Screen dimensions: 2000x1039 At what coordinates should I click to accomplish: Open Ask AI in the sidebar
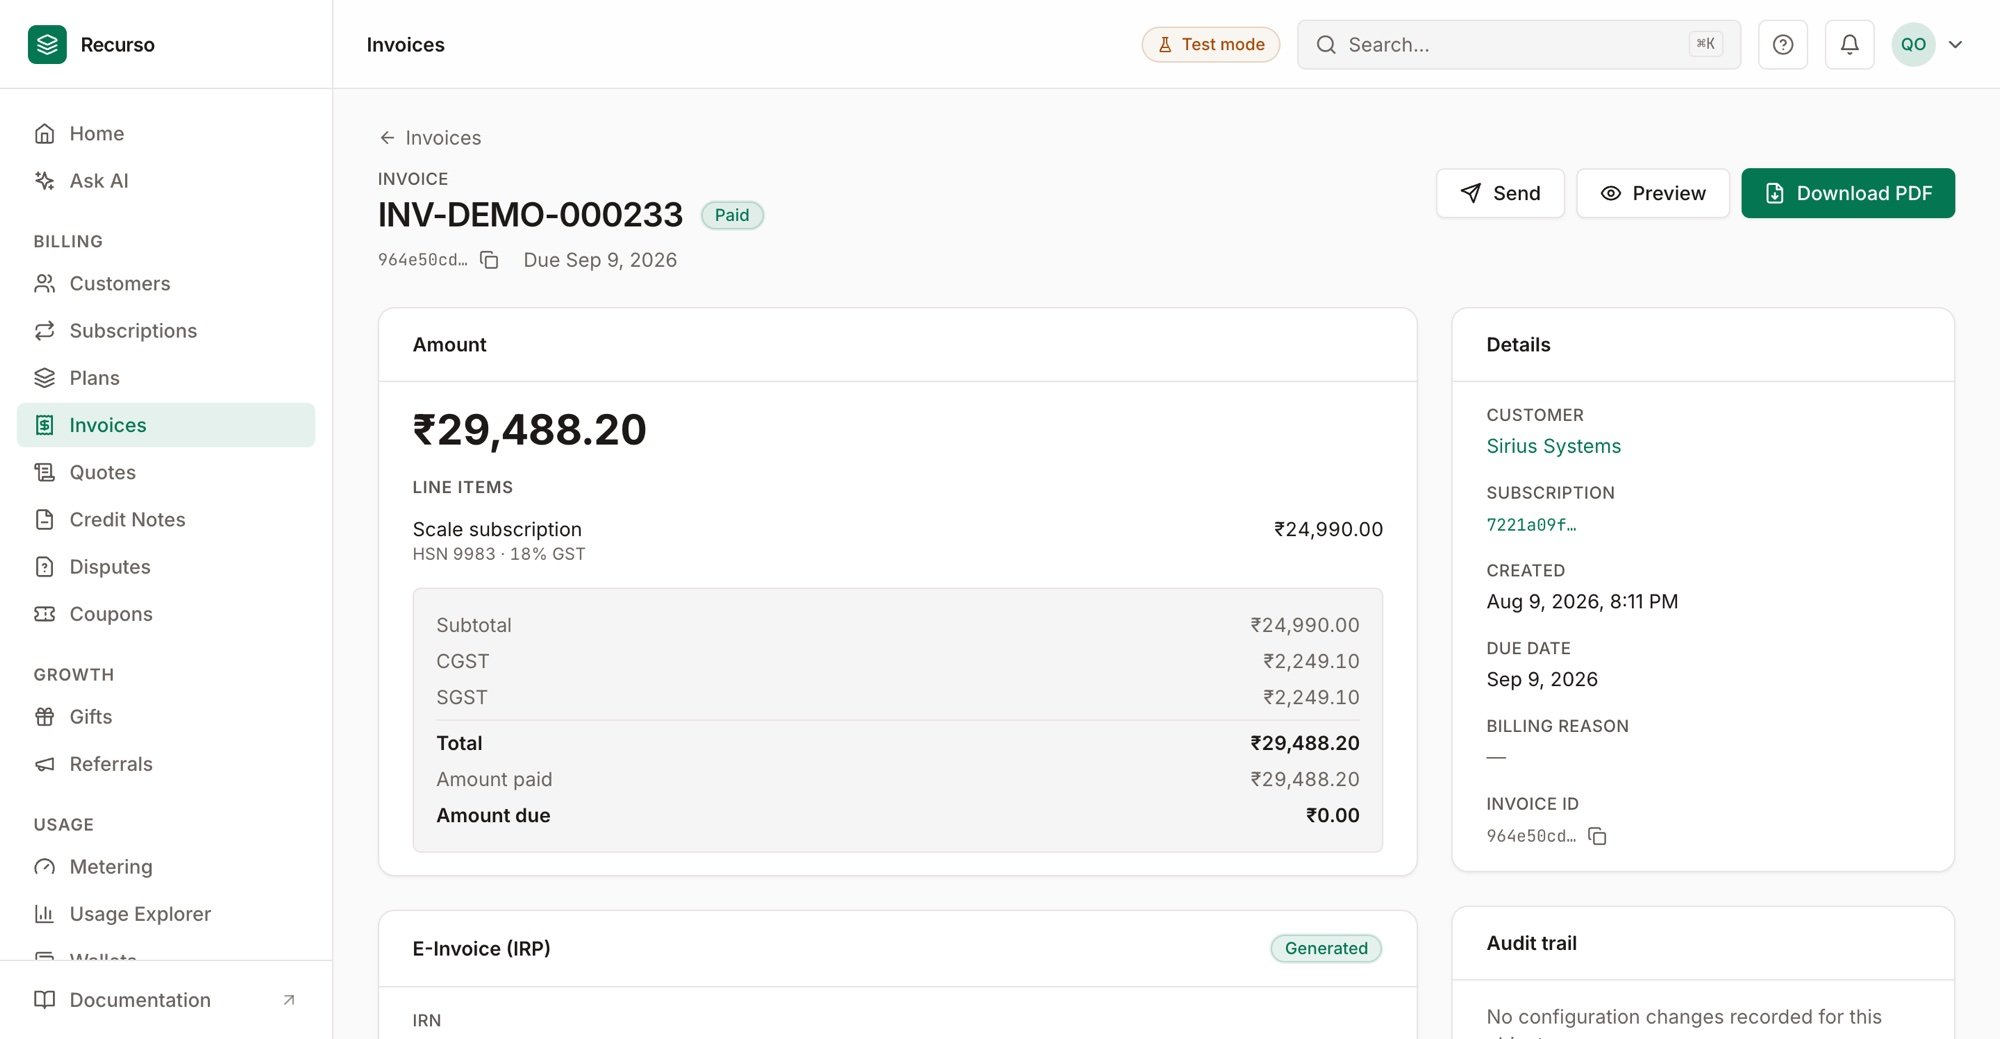(166, 180)
